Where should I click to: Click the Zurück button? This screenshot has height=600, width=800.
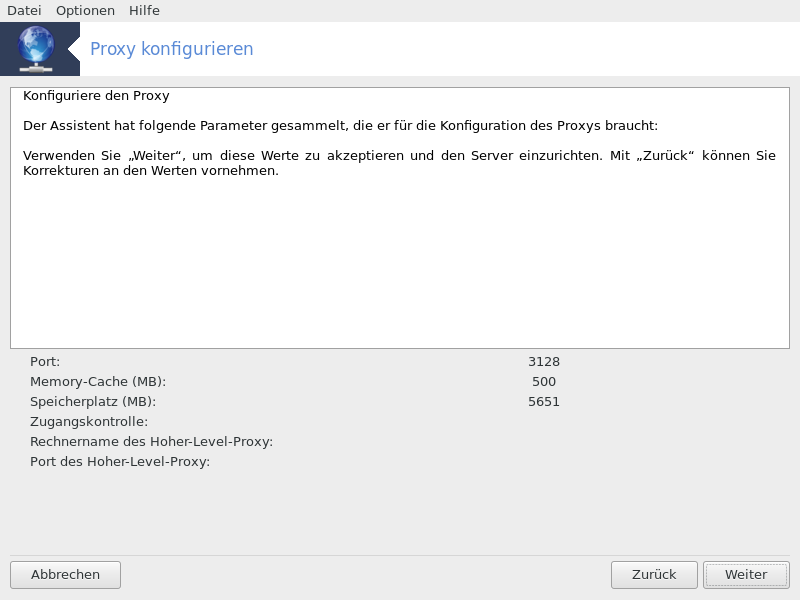click(654, 575)
